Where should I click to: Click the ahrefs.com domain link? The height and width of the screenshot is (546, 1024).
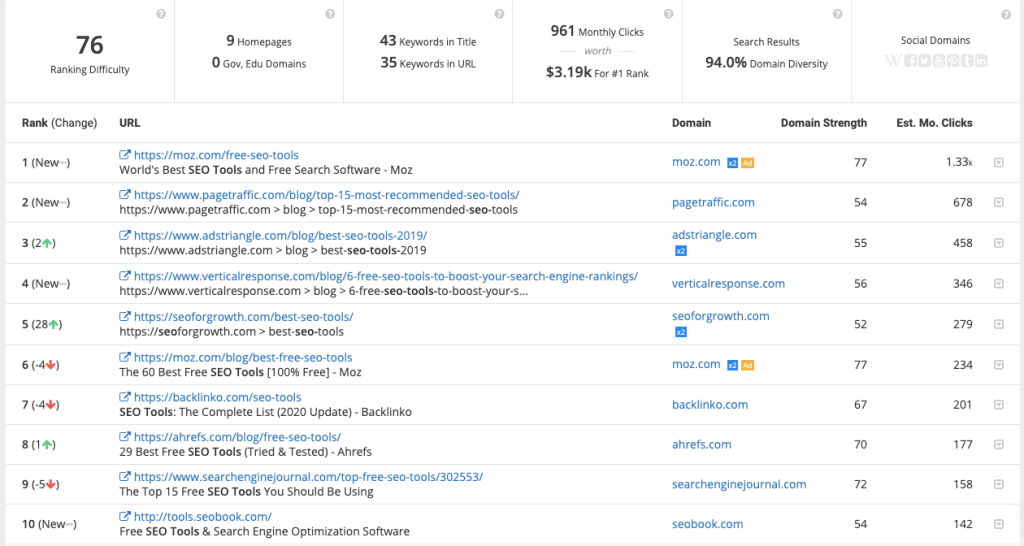tap(701, 444)
